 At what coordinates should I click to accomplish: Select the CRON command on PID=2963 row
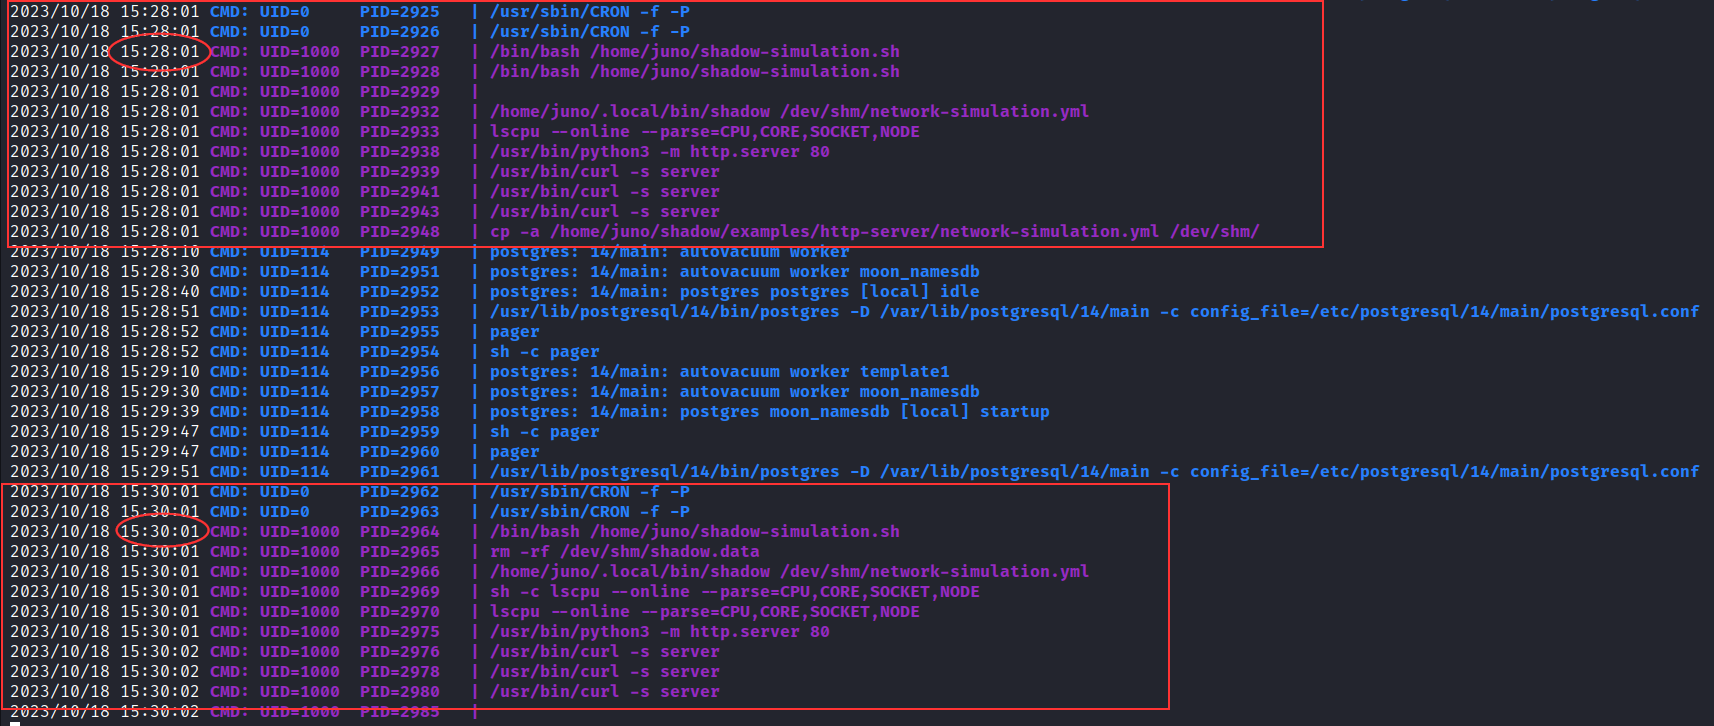point(589,512)
